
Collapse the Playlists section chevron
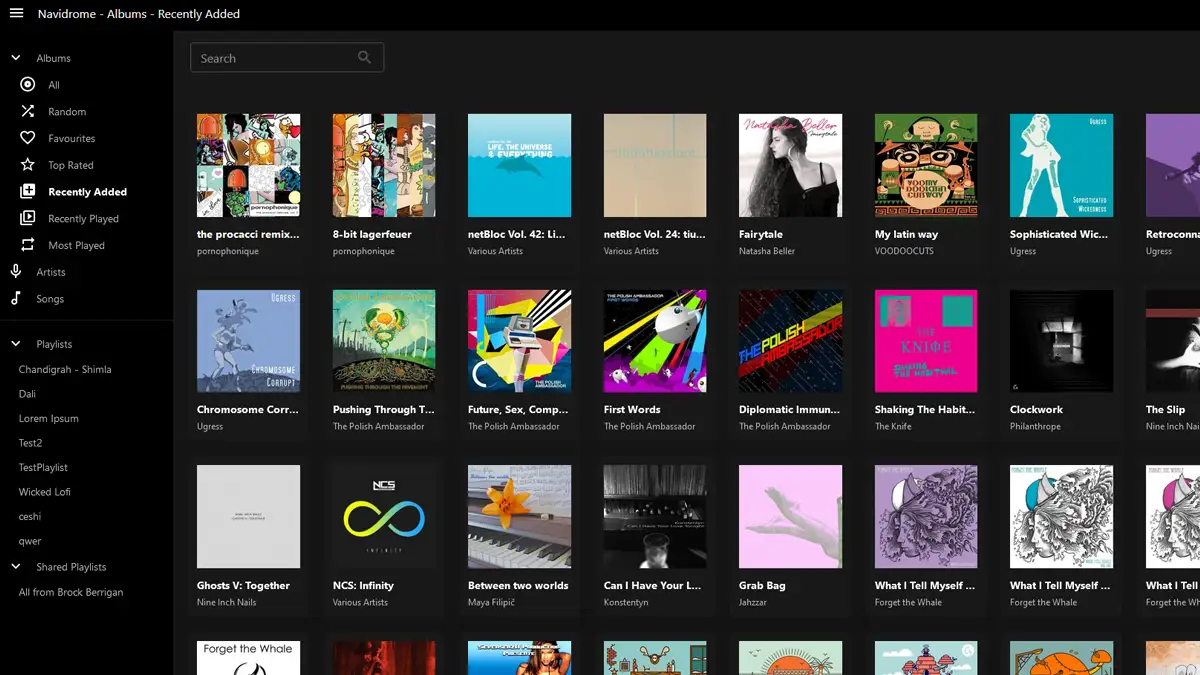[16, 344]
